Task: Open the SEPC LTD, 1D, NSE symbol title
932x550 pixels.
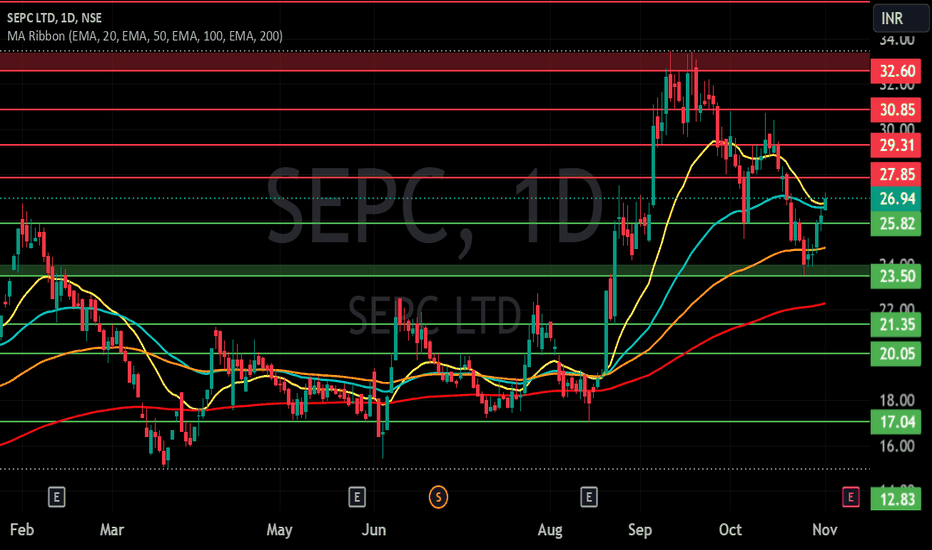Action: 54,18
